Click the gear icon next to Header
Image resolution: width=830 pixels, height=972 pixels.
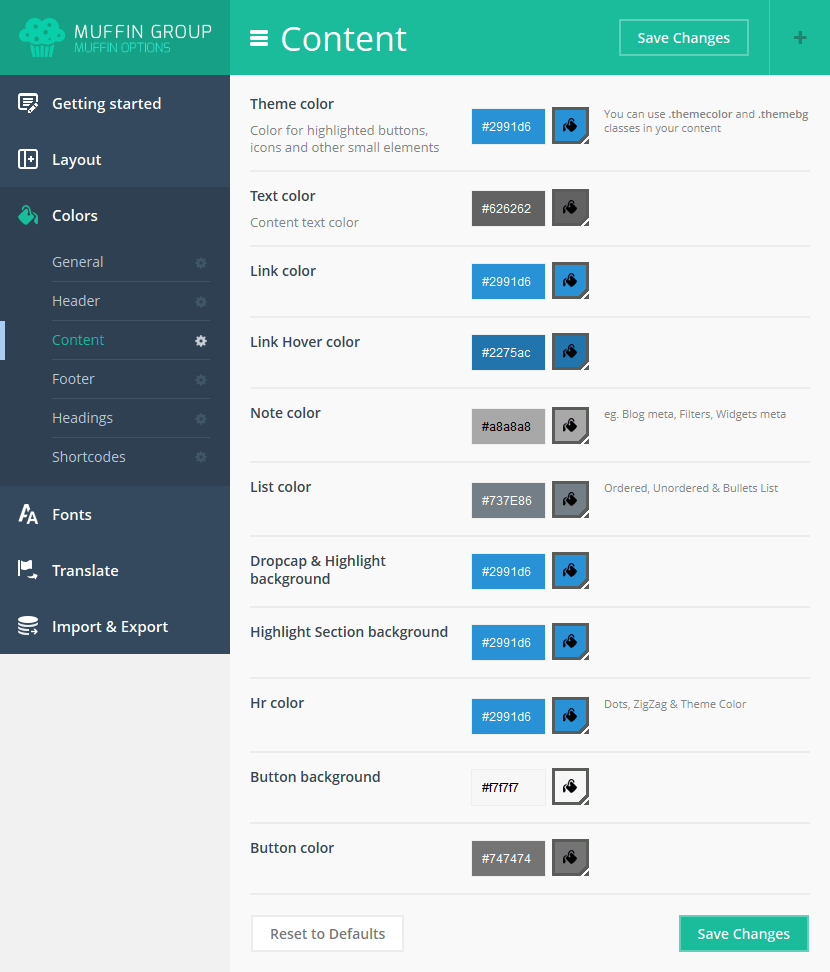coord(201,302)
